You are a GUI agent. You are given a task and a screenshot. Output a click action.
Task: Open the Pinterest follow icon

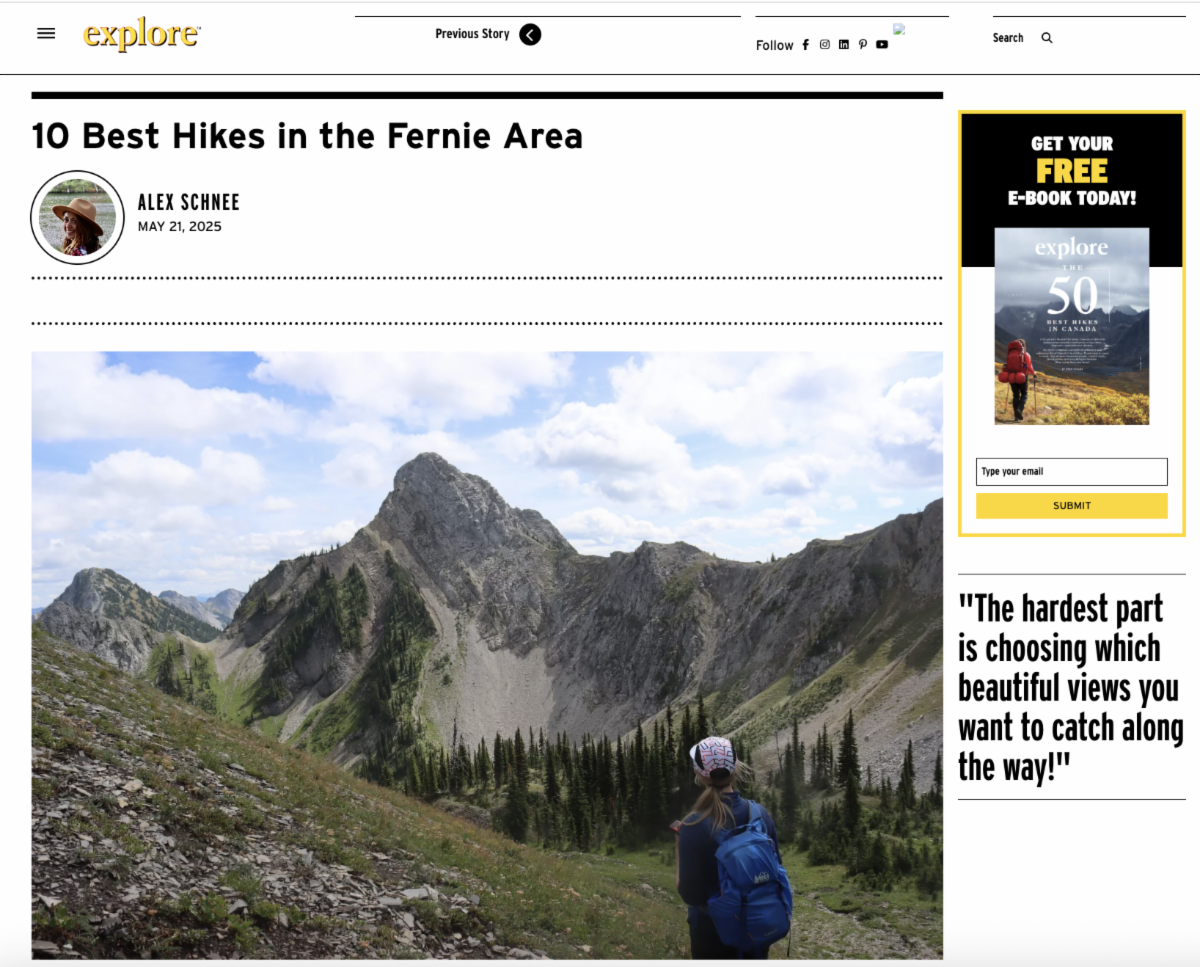863,45
